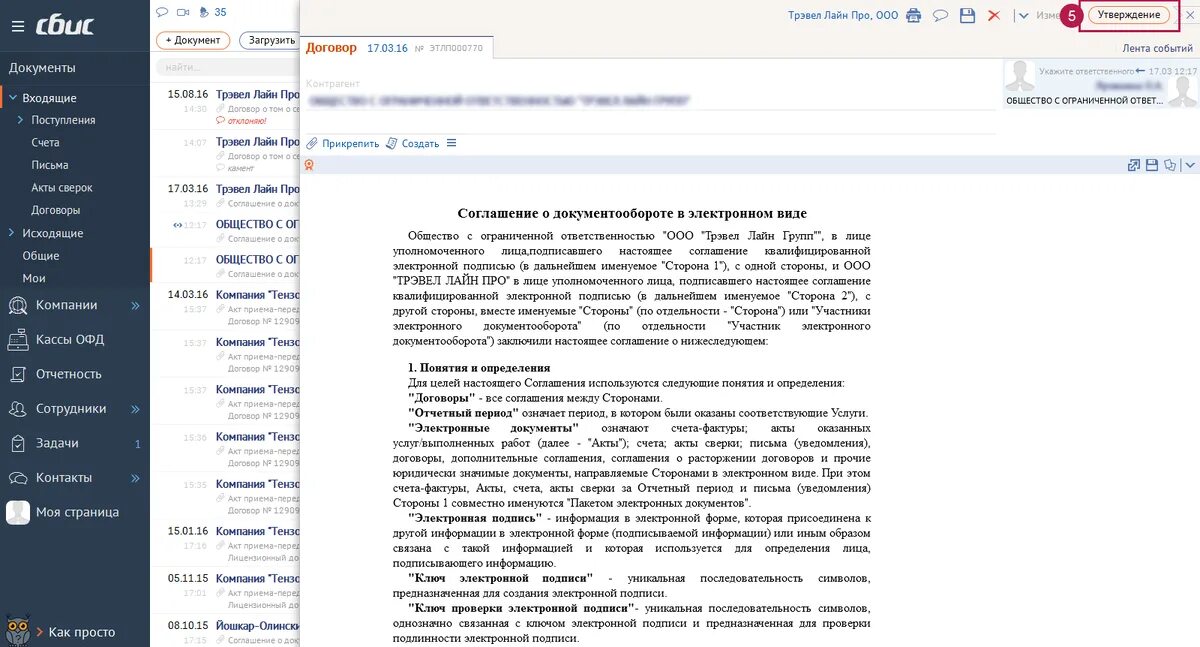Open Общие documents folder
The height and width of the screenshot is (647, 1200).
coord(41,256)
